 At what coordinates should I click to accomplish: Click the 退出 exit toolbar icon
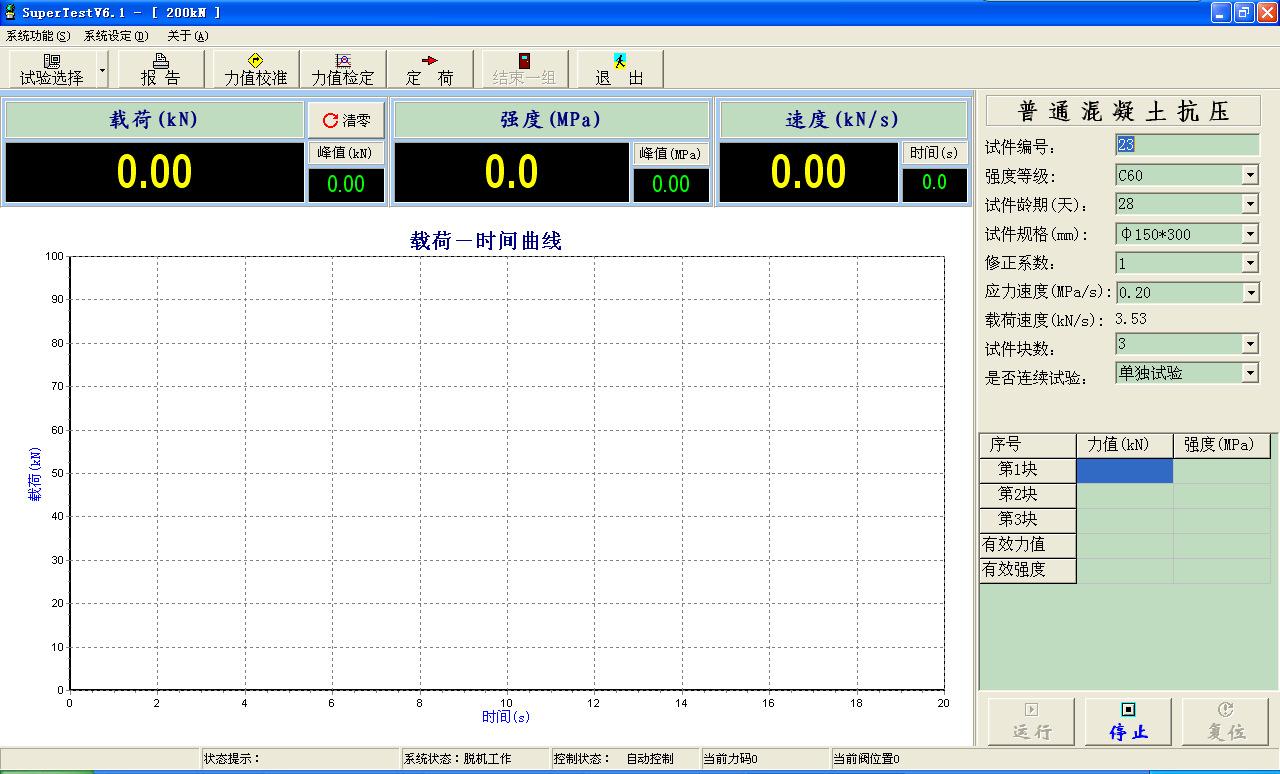620,69
